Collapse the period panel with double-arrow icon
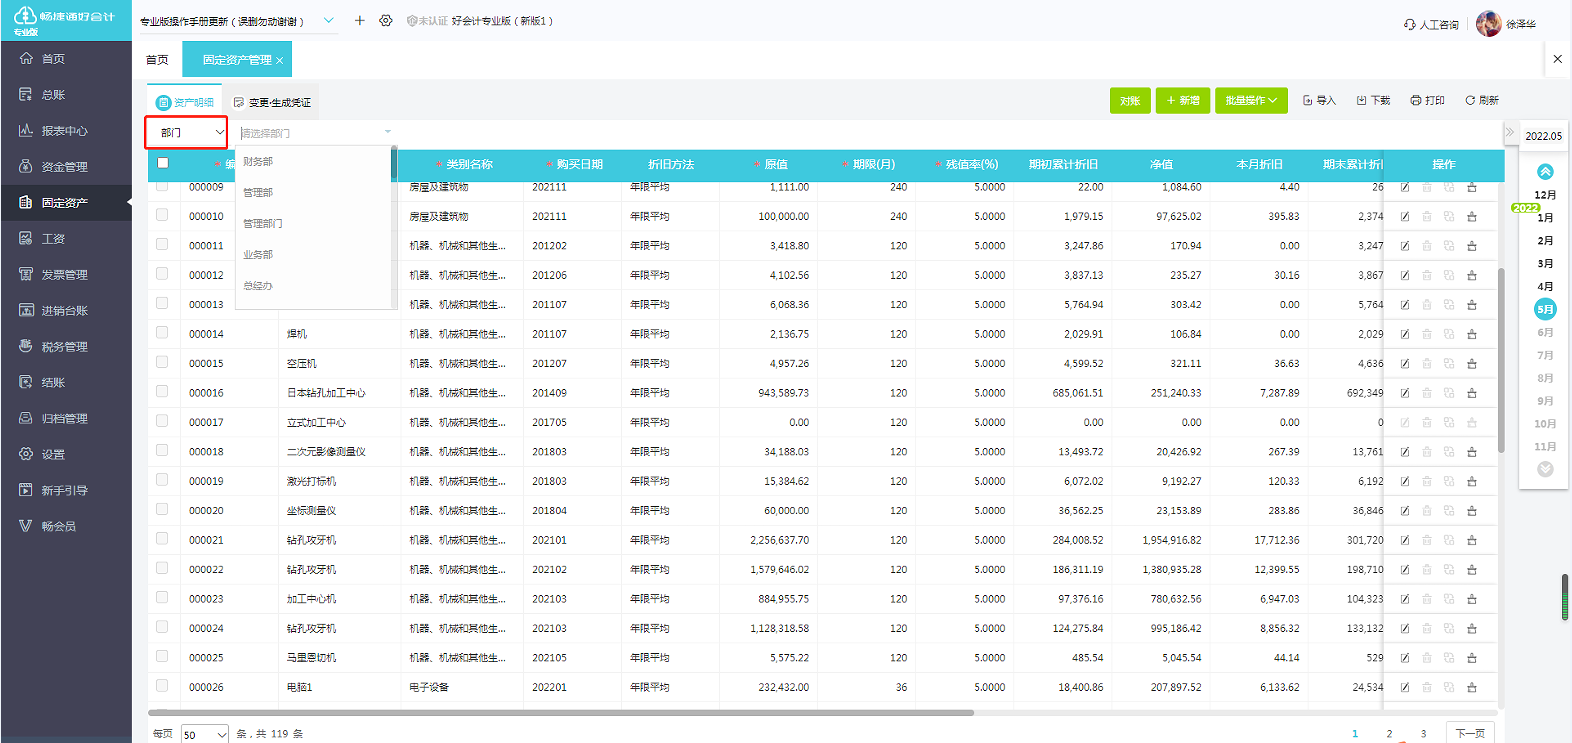Screen dimensions: 1572x743 click(x=1509, y=132)
